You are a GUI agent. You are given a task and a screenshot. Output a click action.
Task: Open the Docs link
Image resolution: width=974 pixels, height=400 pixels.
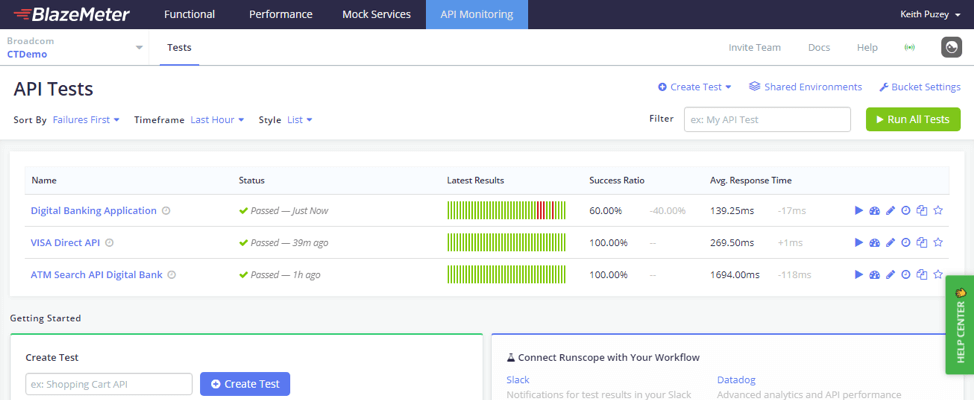[819, 48]
